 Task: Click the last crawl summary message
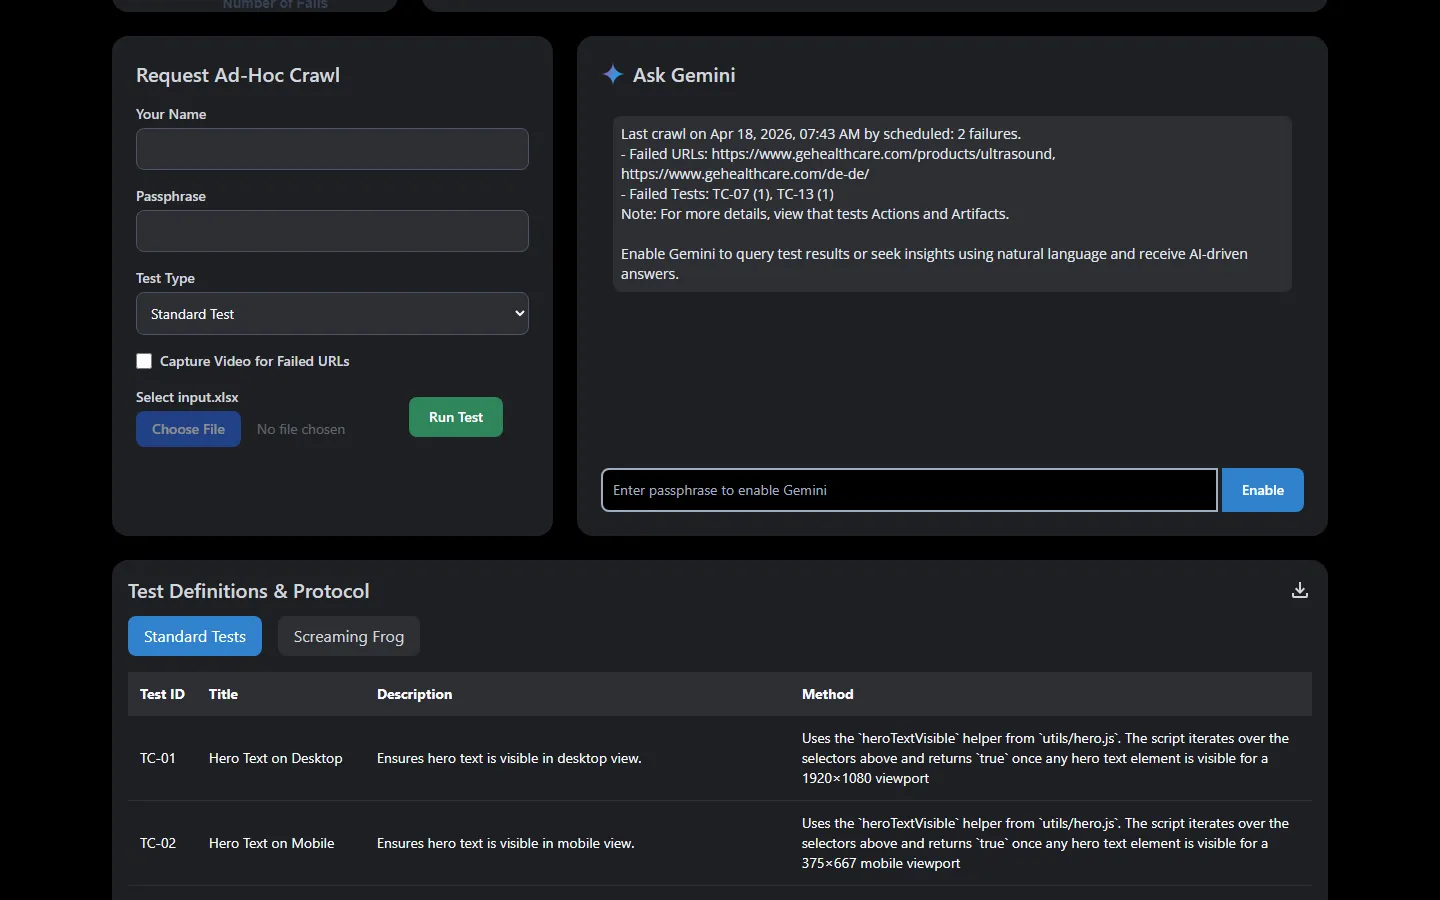pyautogui.click(x=951, y=203)
